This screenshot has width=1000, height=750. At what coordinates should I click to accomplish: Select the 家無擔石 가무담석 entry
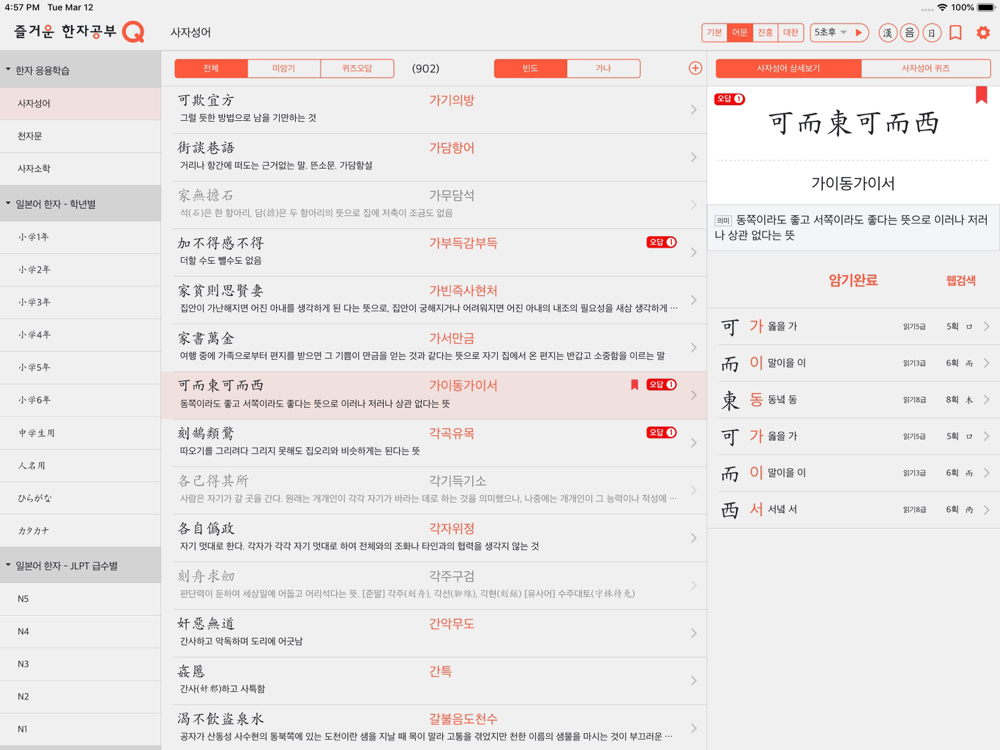[434, 205]
